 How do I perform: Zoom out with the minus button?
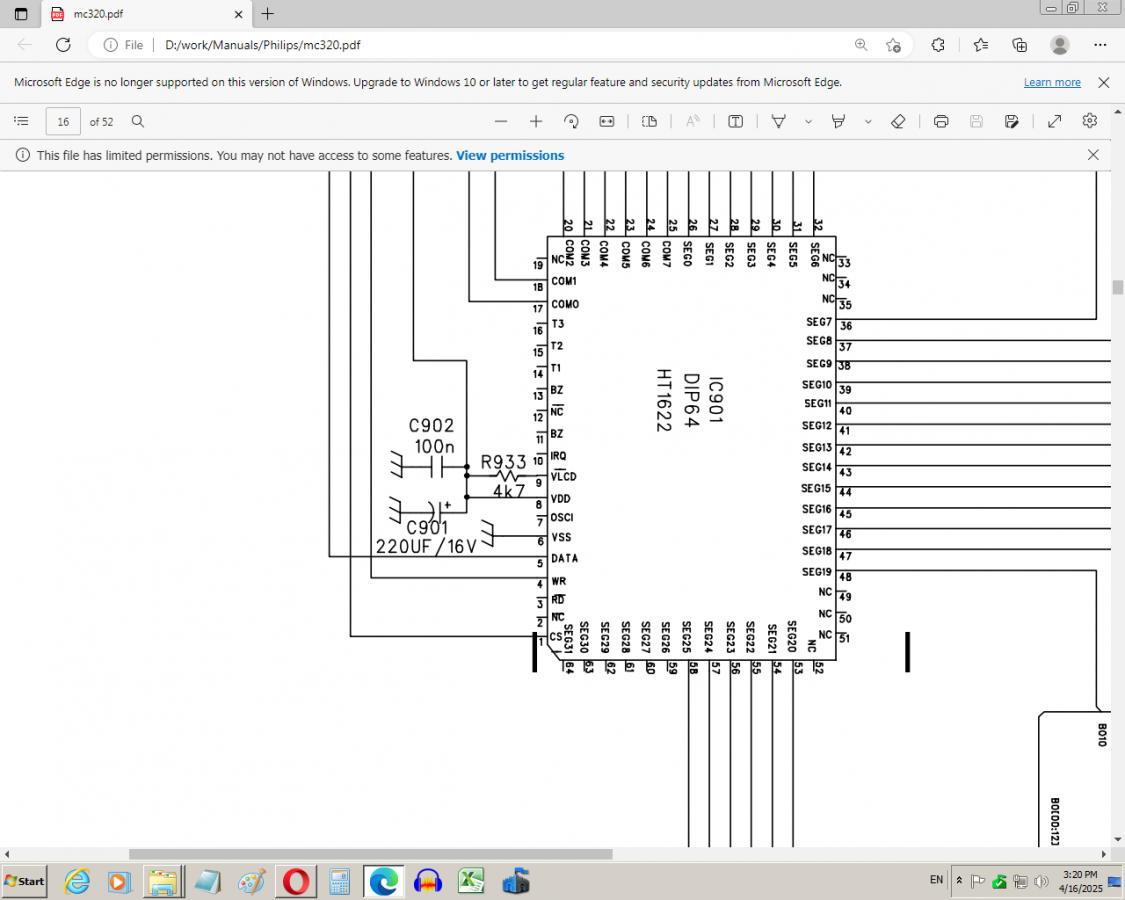point(501,121)
